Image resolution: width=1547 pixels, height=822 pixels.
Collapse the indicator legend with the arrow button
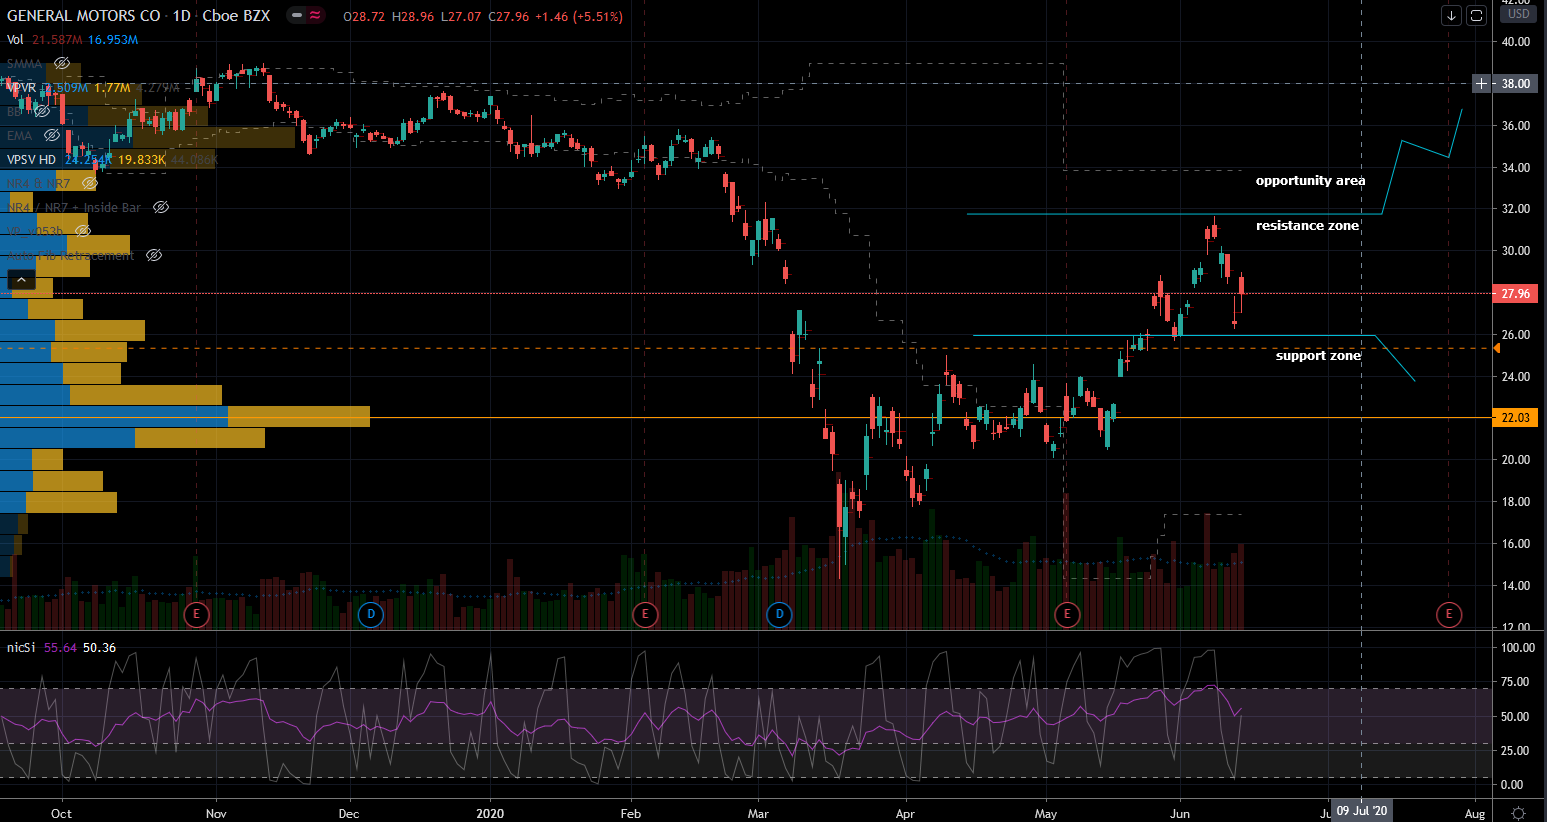[x=21, y=280]
